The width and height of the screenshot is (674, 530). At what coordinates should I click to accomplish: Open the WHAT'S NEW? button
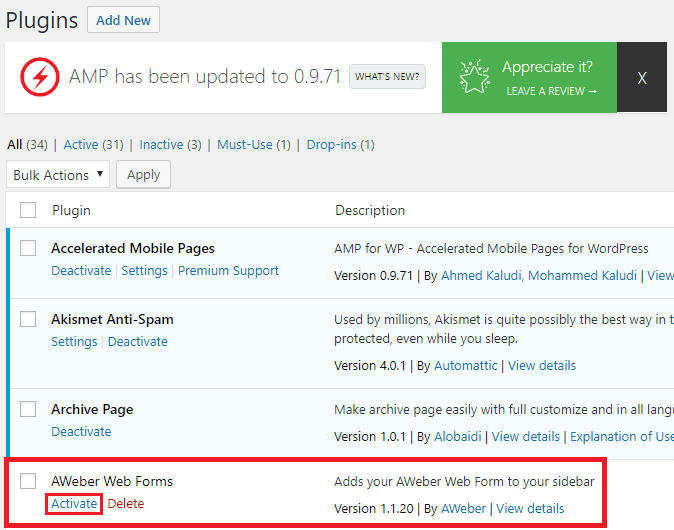(x=387, y=77)
